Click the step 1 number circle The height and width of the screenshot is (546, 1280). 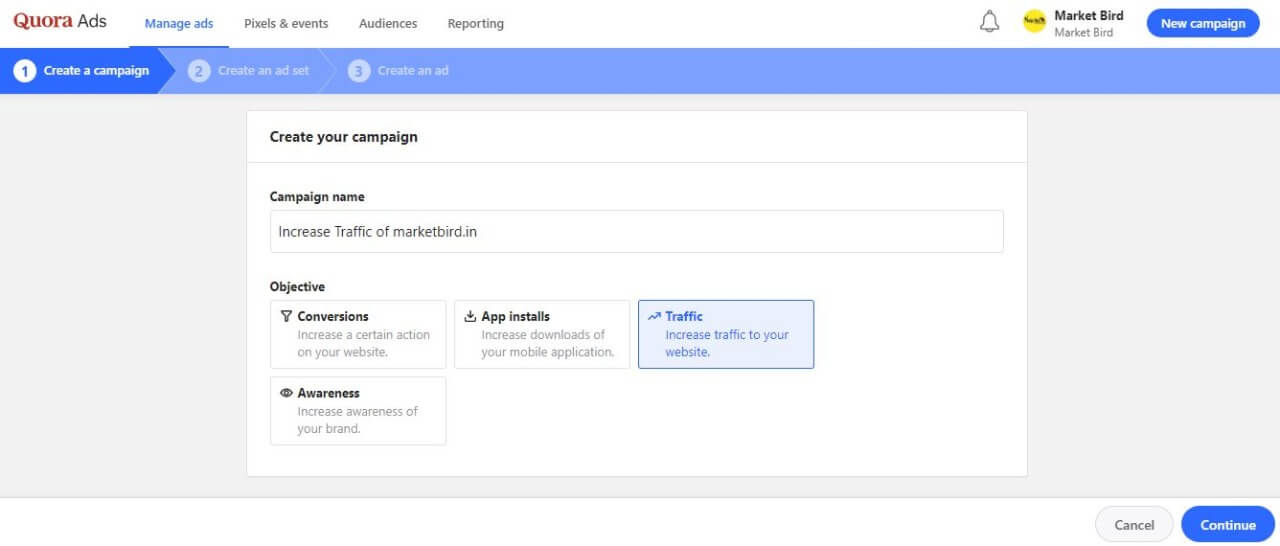click(x=25, y=71)
